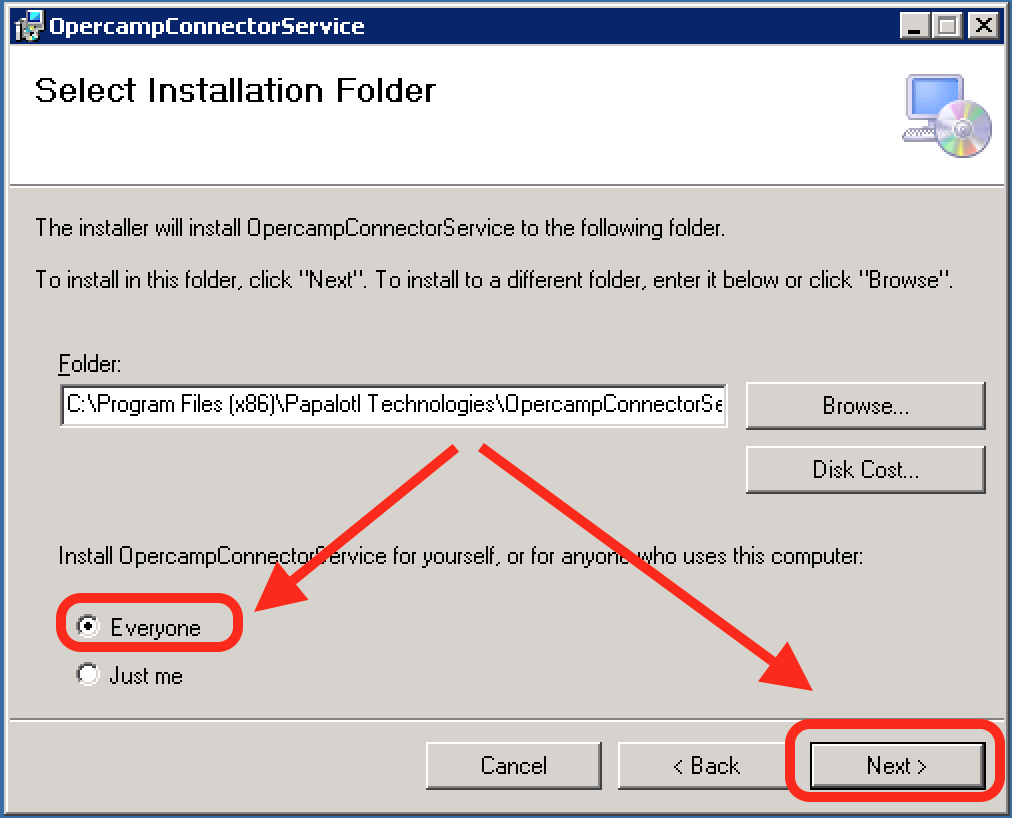This screenshot has height=818, width=1012.
Task: Maximize the installer window
Action: [x=947, y=26]
